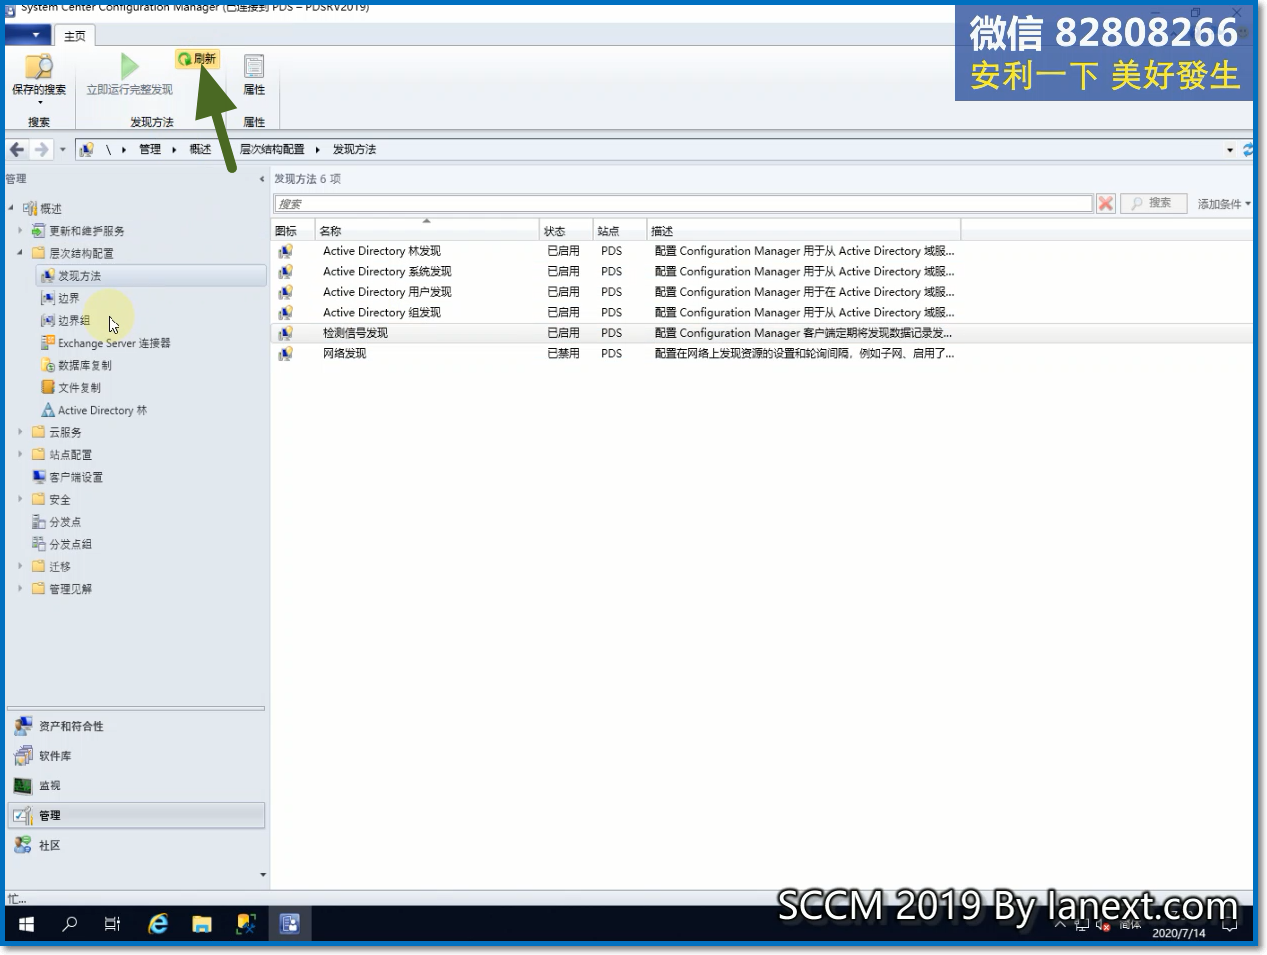Click the 发现方法 breadcrumb segment

(x=354, y=149)
